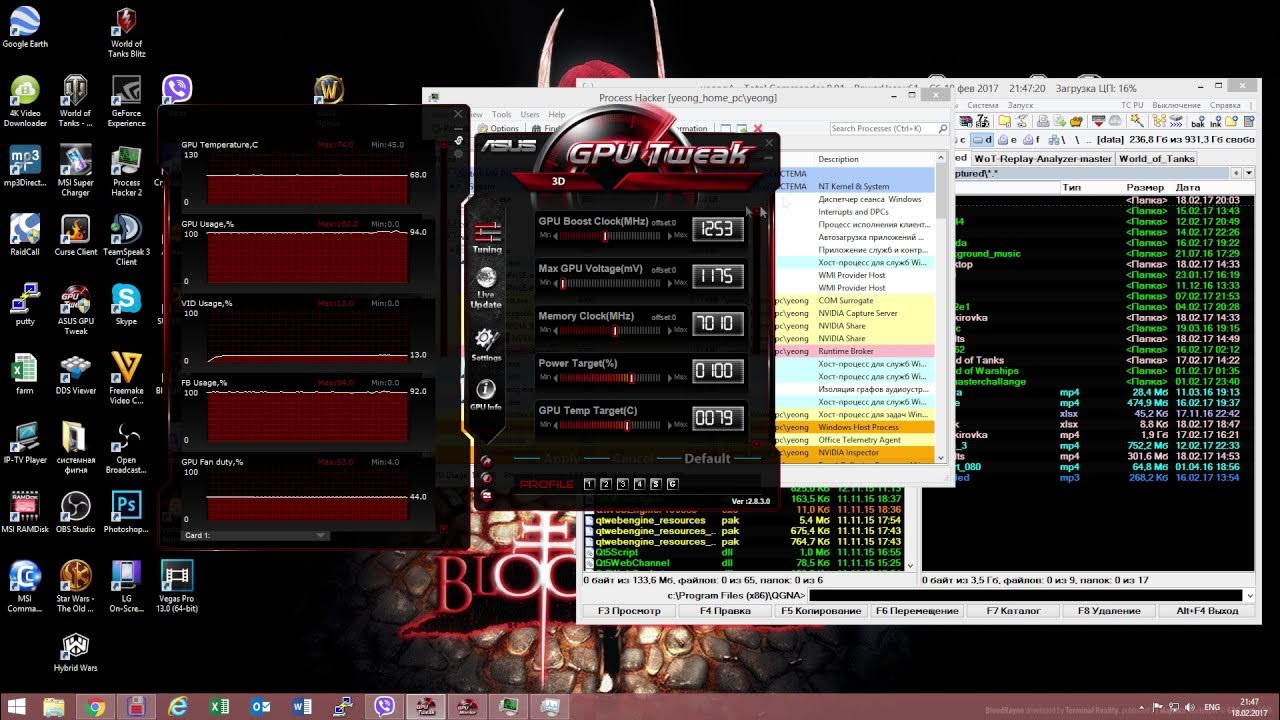The image size is (1280, 720).
Task: Select GPU Tweak profile 2
Action: point(606,484)
